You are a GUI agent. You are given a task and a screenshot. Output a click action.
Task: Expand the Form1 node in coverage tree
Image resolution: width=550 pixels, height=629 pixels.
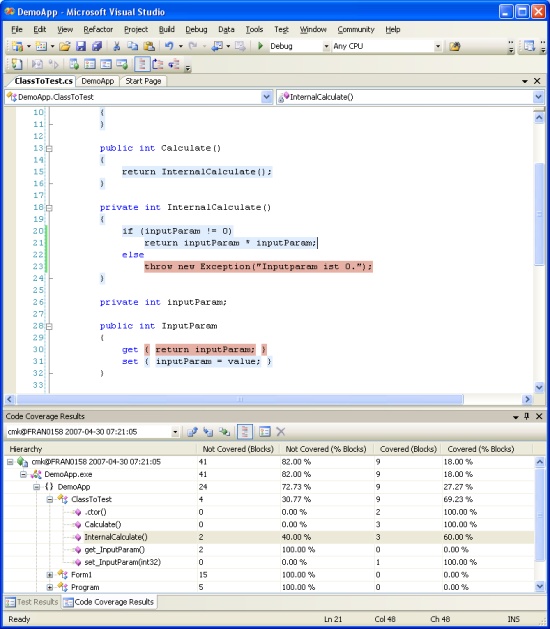click(49, 575)
